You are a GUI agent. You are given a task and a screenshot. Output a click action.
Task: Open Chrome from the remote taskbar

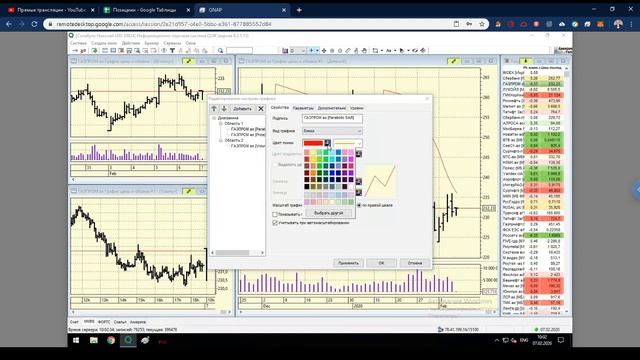(x=111, y=340)
